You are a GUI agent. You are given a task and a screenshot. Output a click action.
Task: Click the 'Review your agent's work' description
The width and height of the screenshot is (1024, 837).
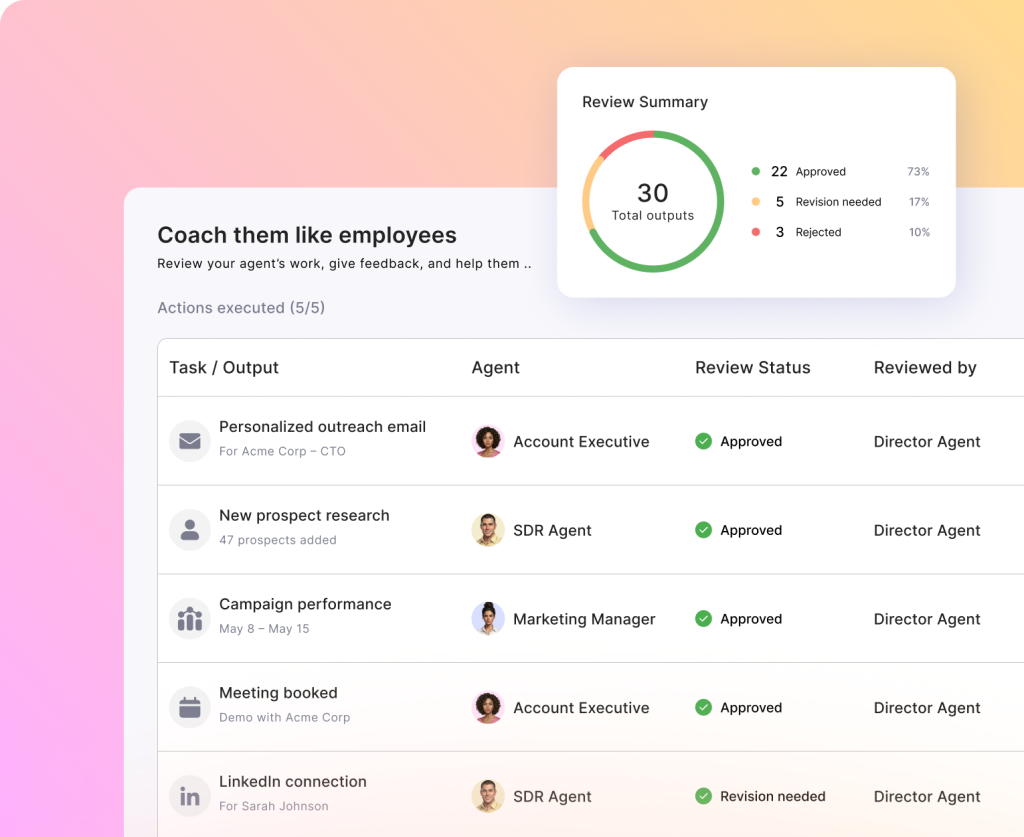pyautogui.click(x=344, y=264)
